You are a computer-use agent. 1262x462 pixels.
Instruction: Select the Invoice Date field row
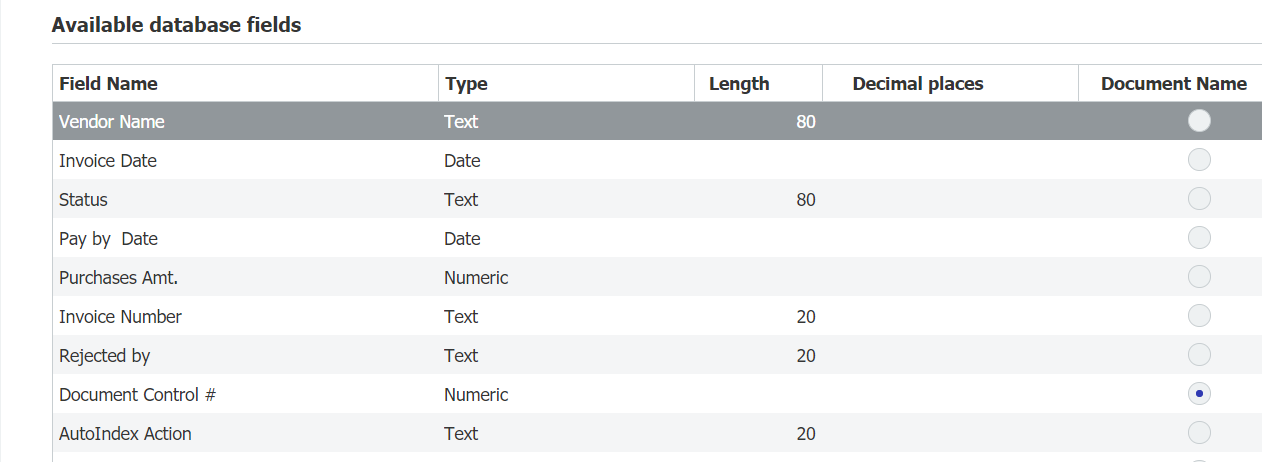point(108,161)
